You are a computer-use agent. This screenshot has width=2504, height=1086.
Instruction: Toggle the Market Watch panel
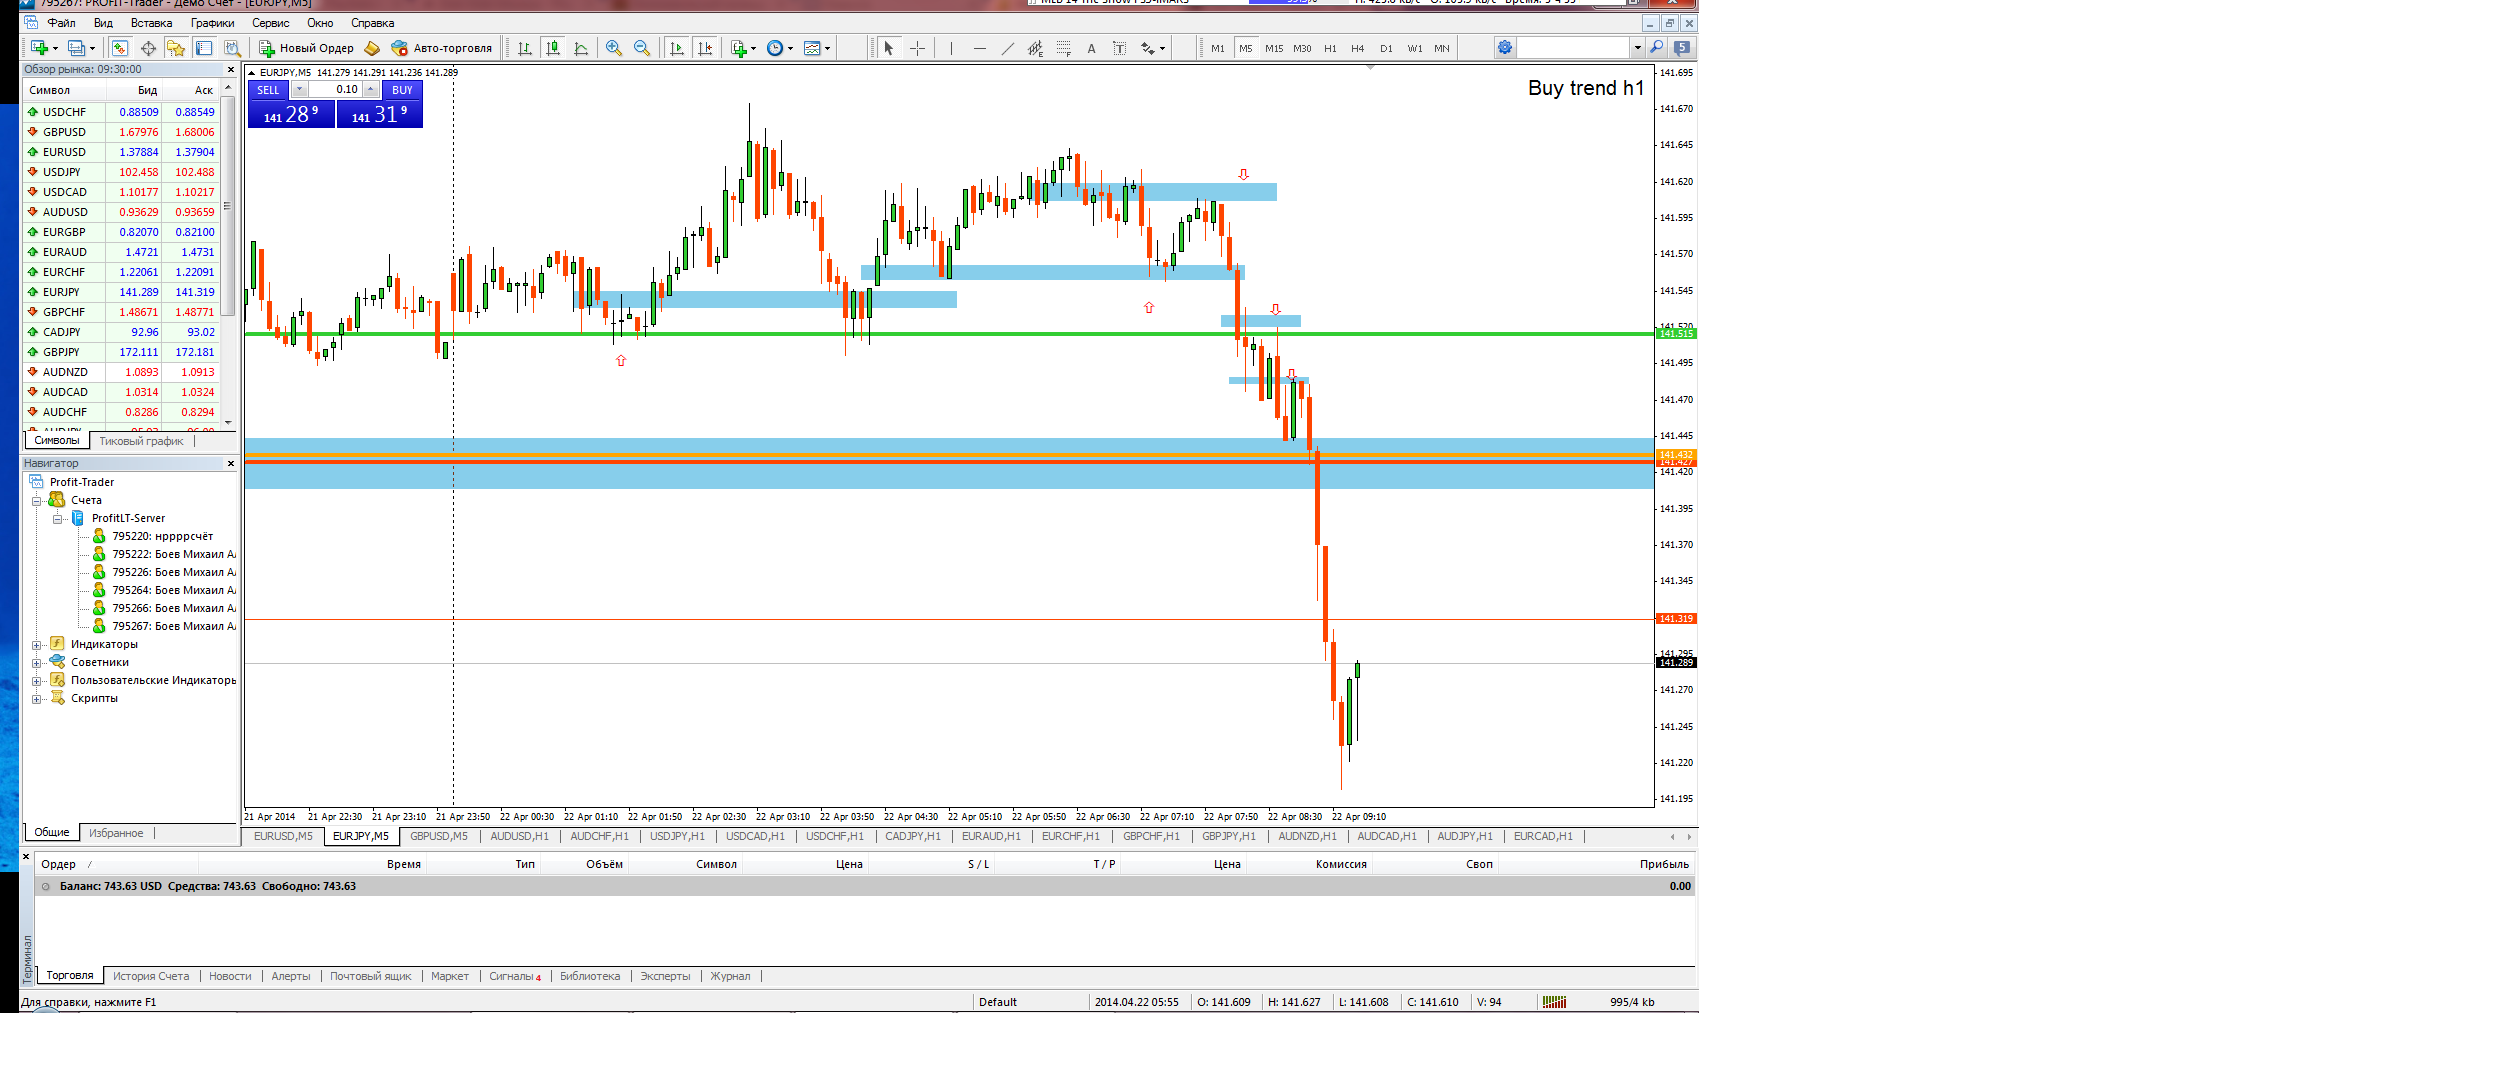[x=120, y=48]
